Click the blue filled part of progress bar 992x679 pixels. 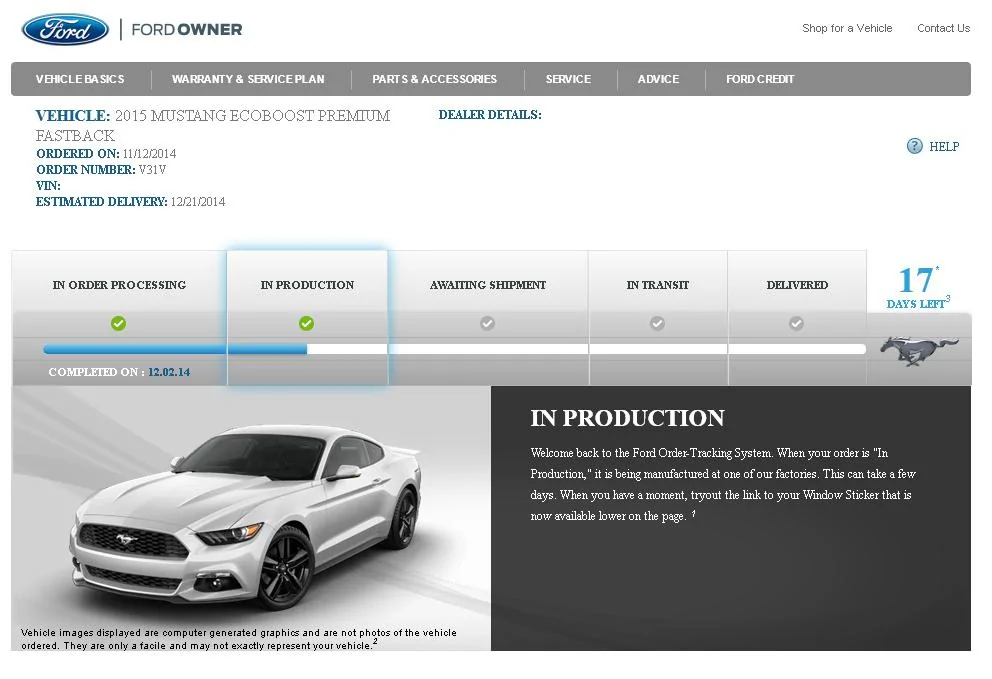[x=175, y=349]
